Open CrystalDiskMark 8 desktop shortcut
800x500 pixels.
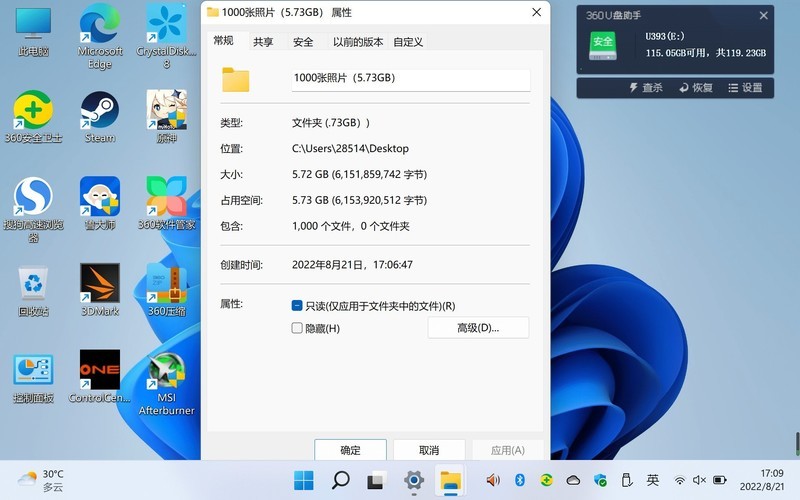pyautogui.click(x=166, y=36)
